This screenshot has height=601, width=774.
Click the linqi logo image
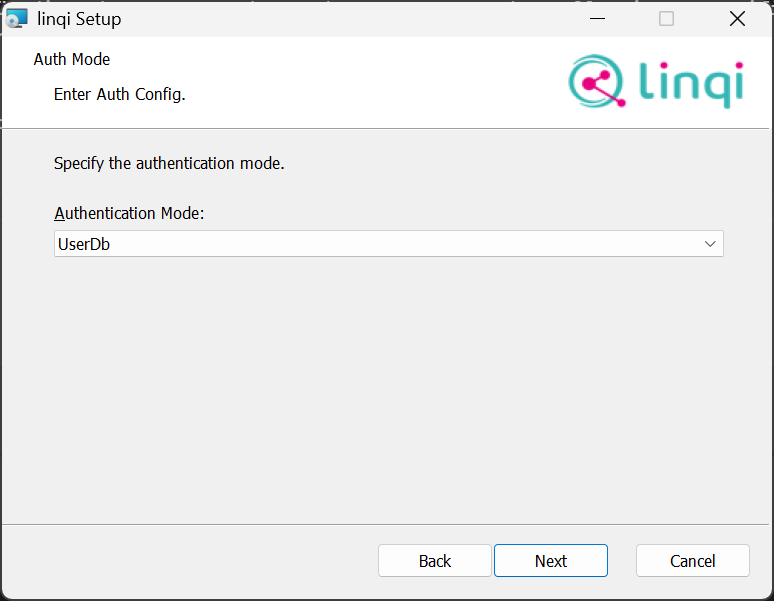point(656,81)
